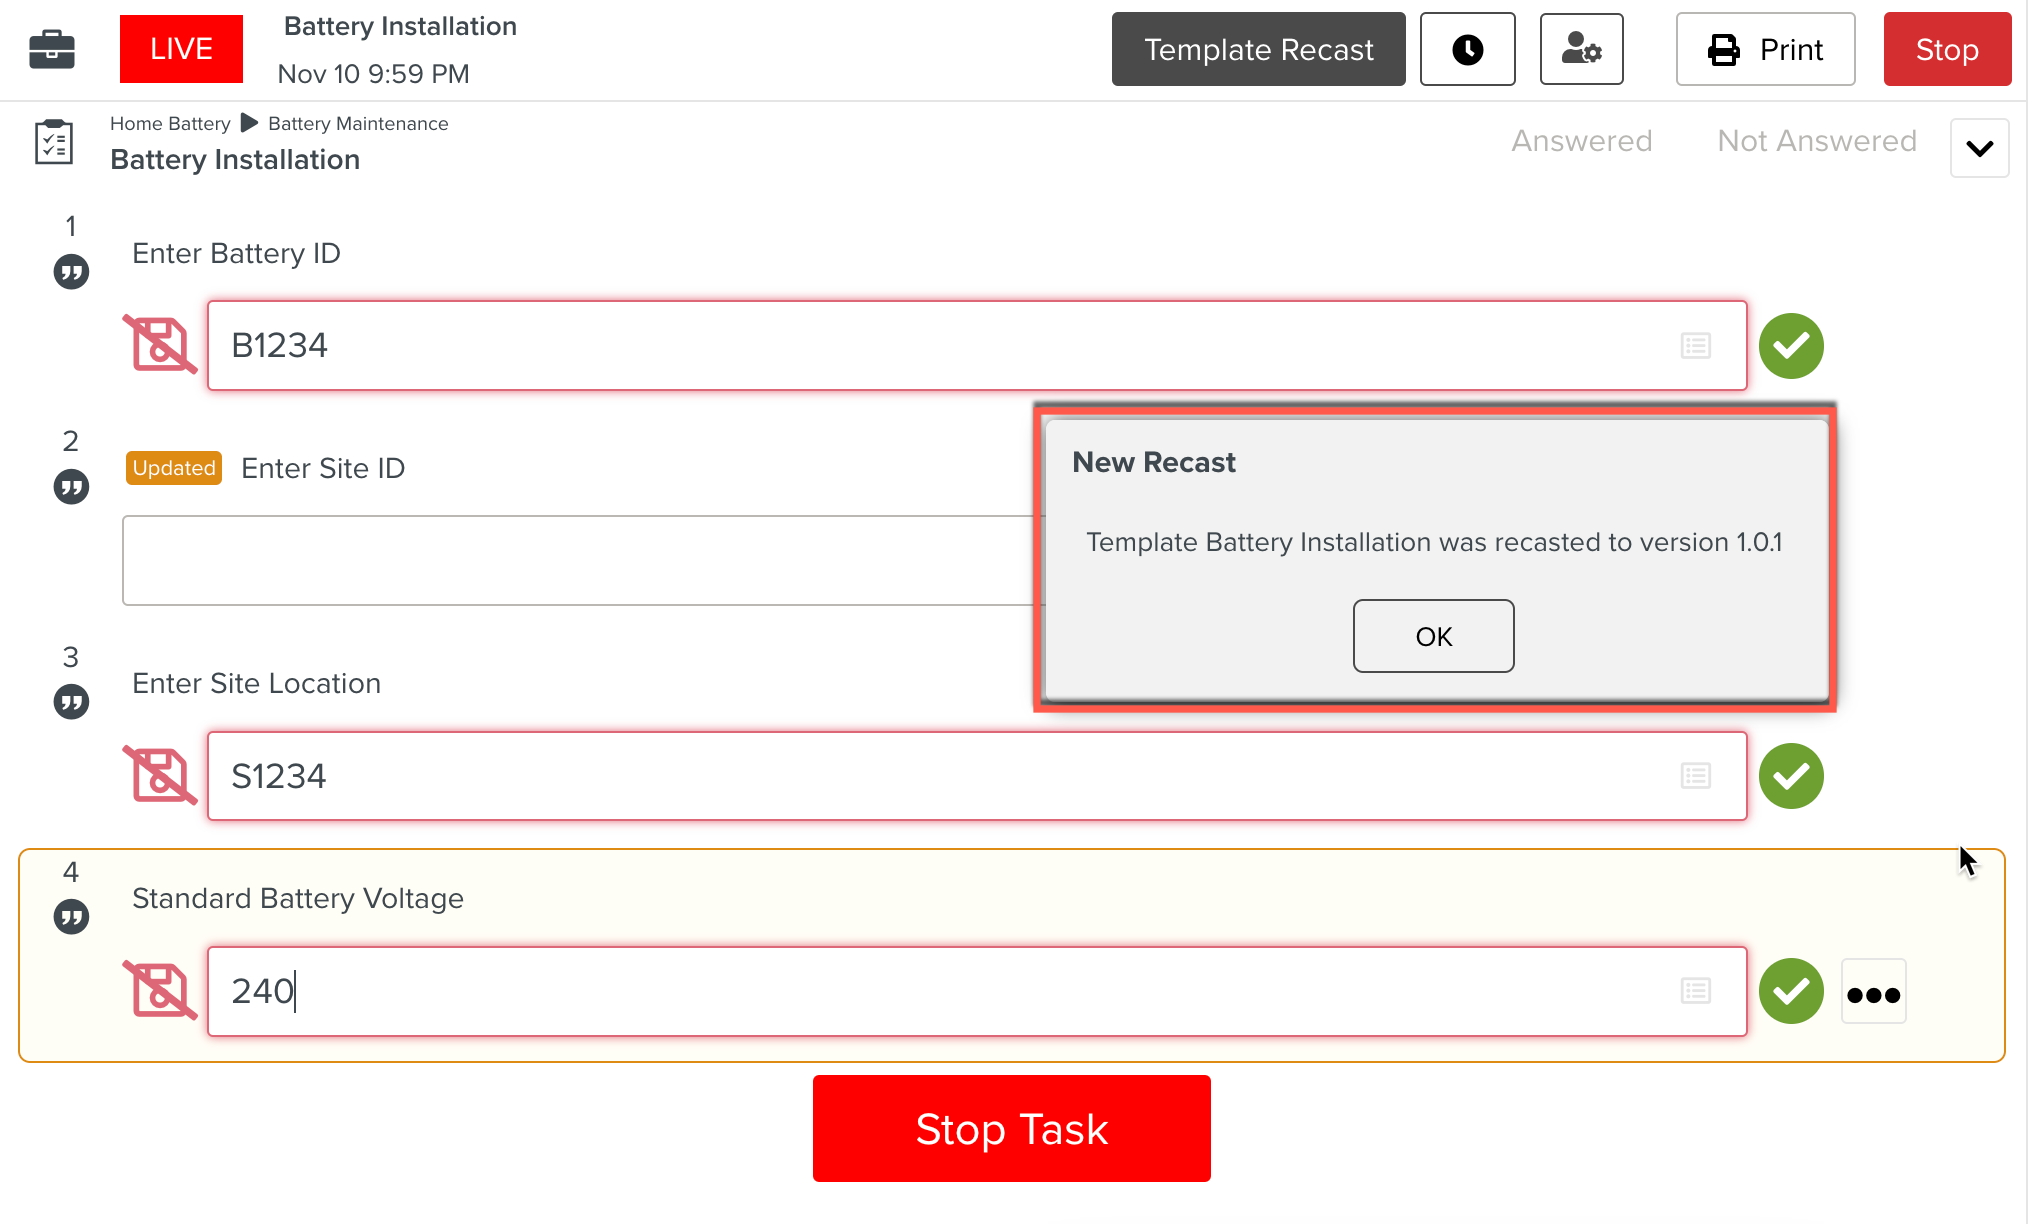Image resolution: width=2028 pixels, height=1224 pixels.
Task: Open the ellipsis menu on Standard Battery Voltage
Action: point(1873,991)
